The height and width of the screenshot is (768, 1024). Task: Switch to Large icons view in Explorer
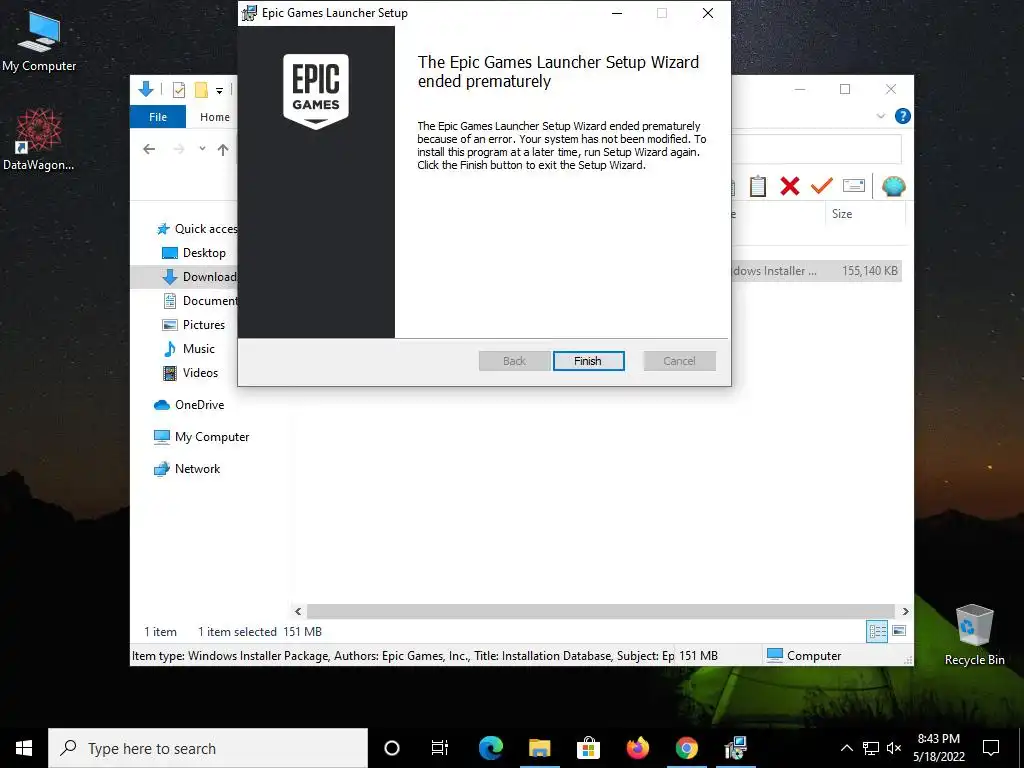point(899,631)
